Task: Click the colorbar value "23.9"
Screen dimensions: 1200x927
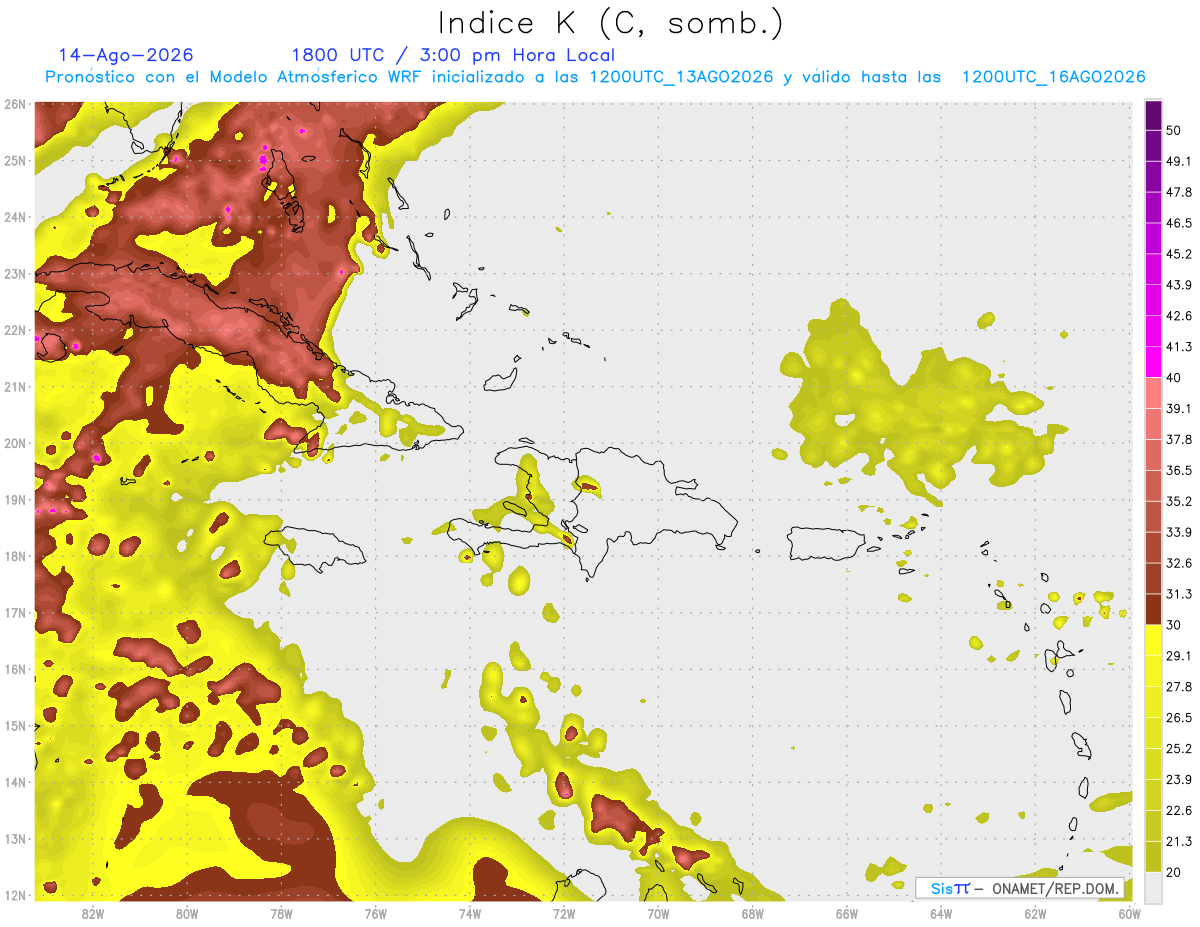Action: (1179, 780)
